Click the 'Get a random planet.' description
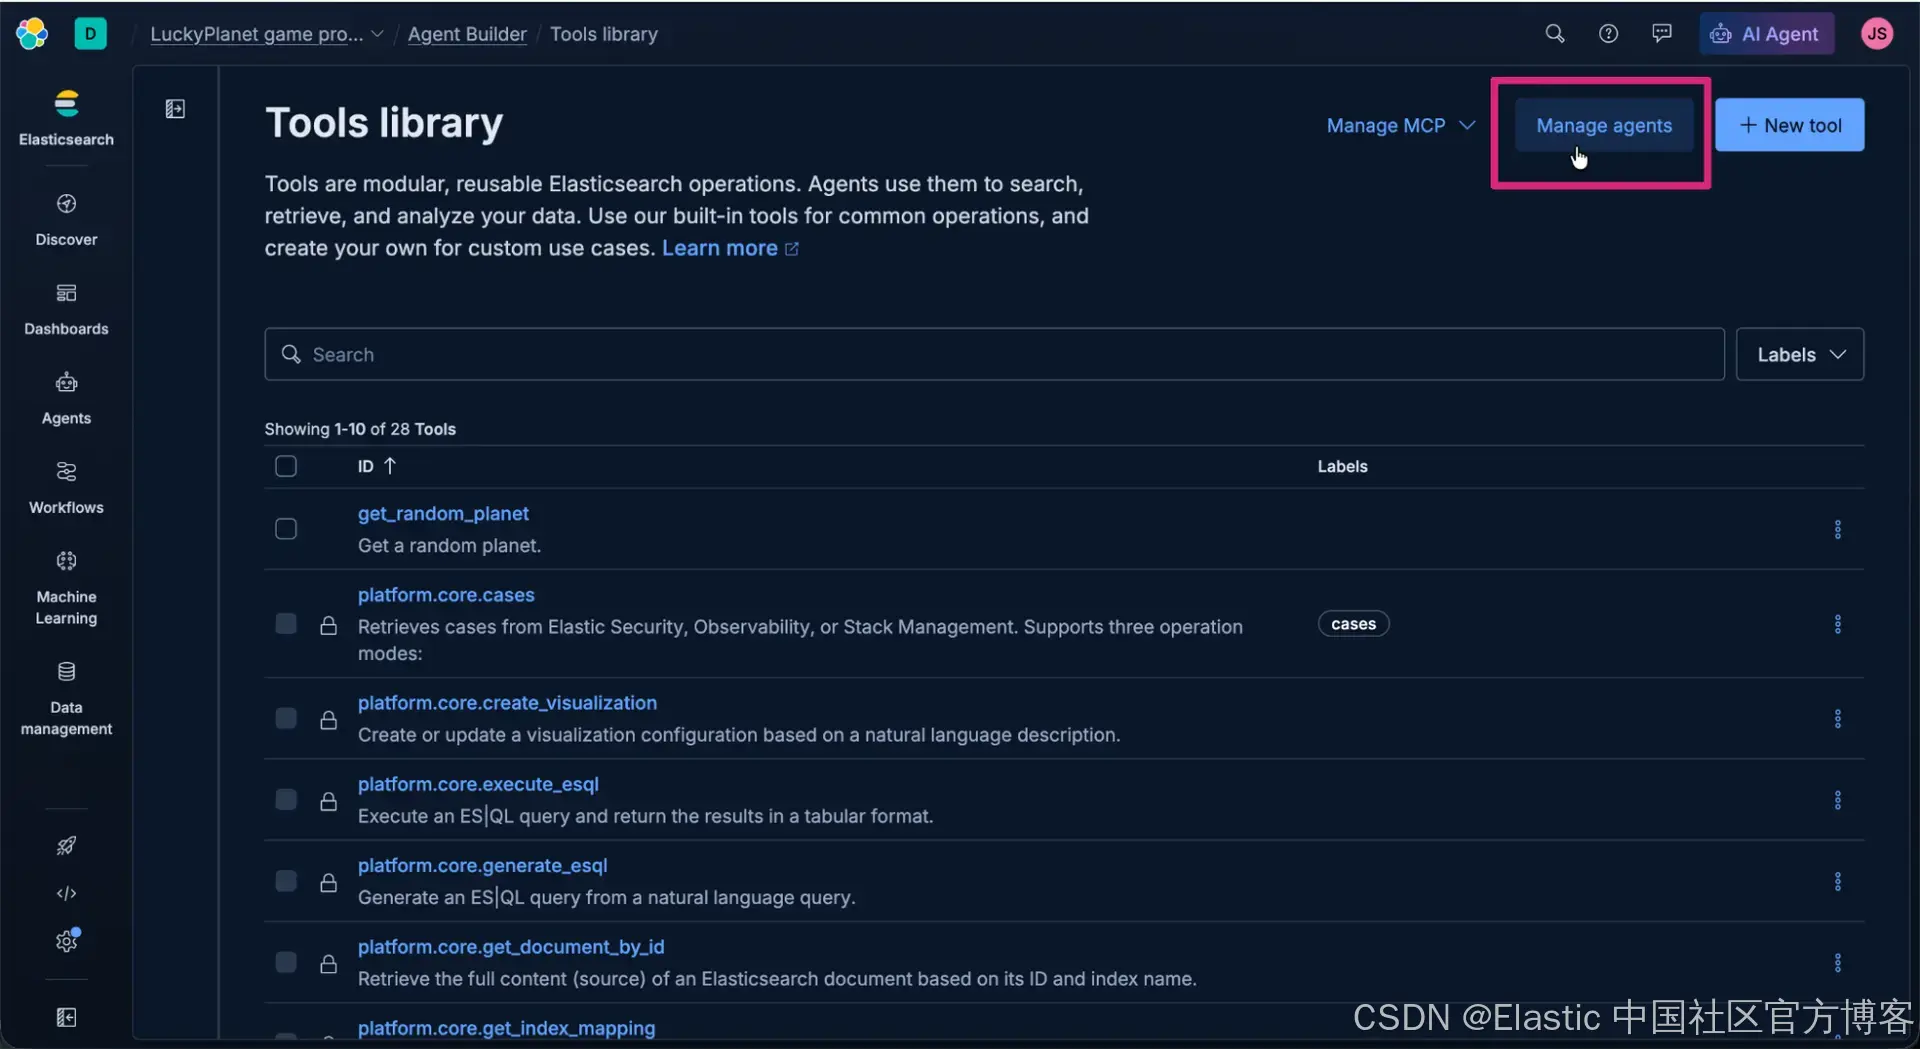The image size is (1920, 1050). [x=449, y=546]
